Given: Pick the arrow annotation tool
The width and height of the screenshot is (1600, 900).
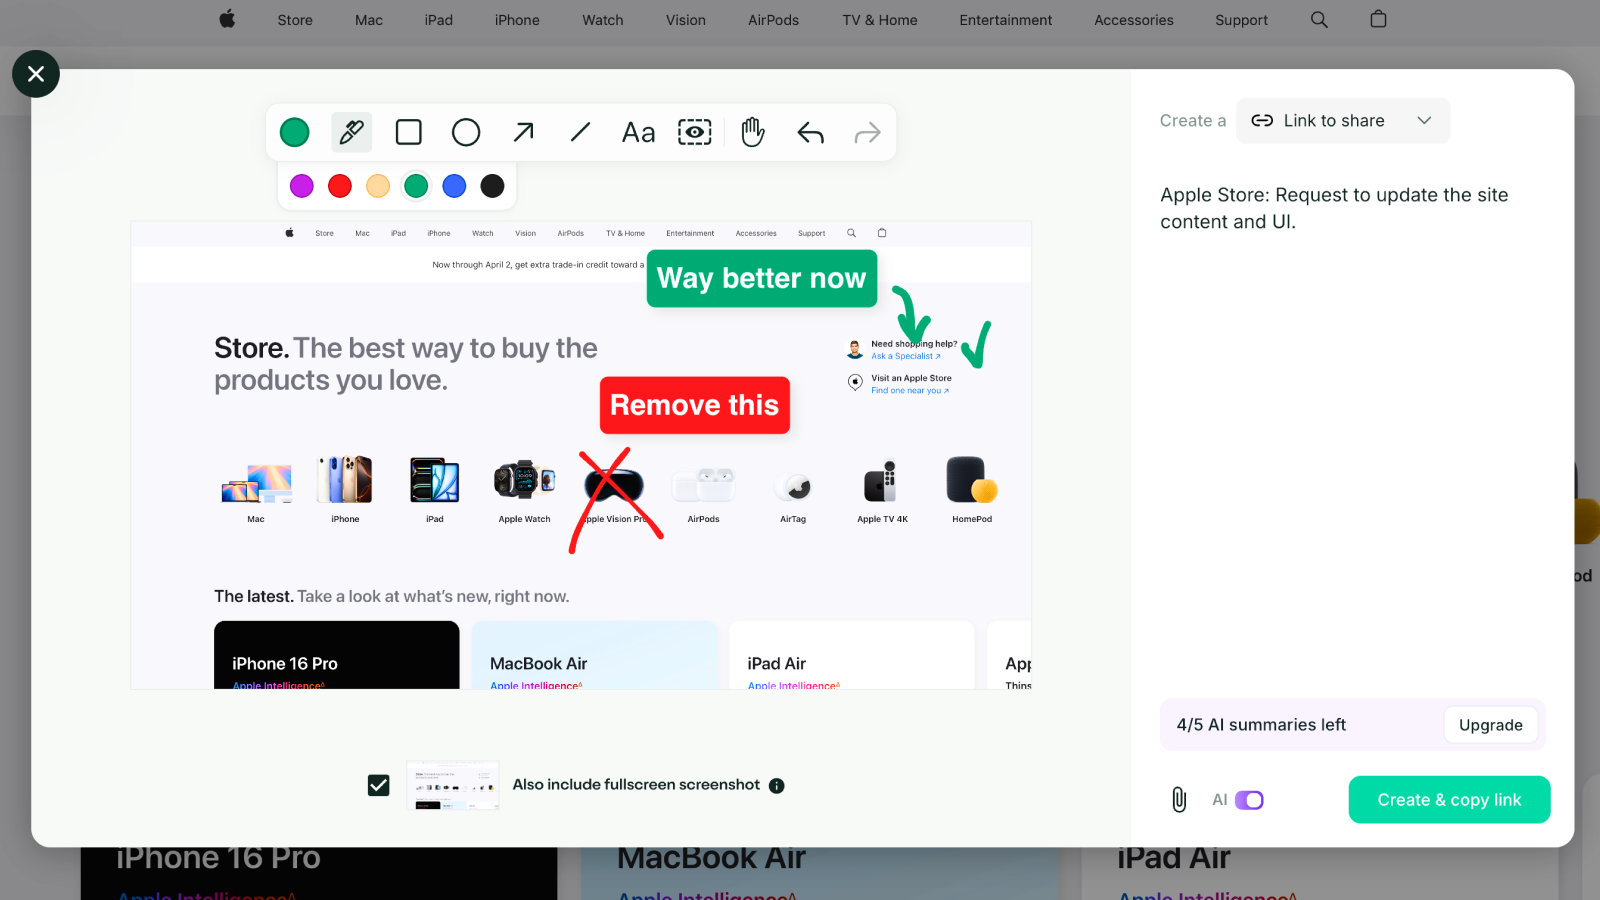Looking at the screenshot, I should (x=523, y=132).
